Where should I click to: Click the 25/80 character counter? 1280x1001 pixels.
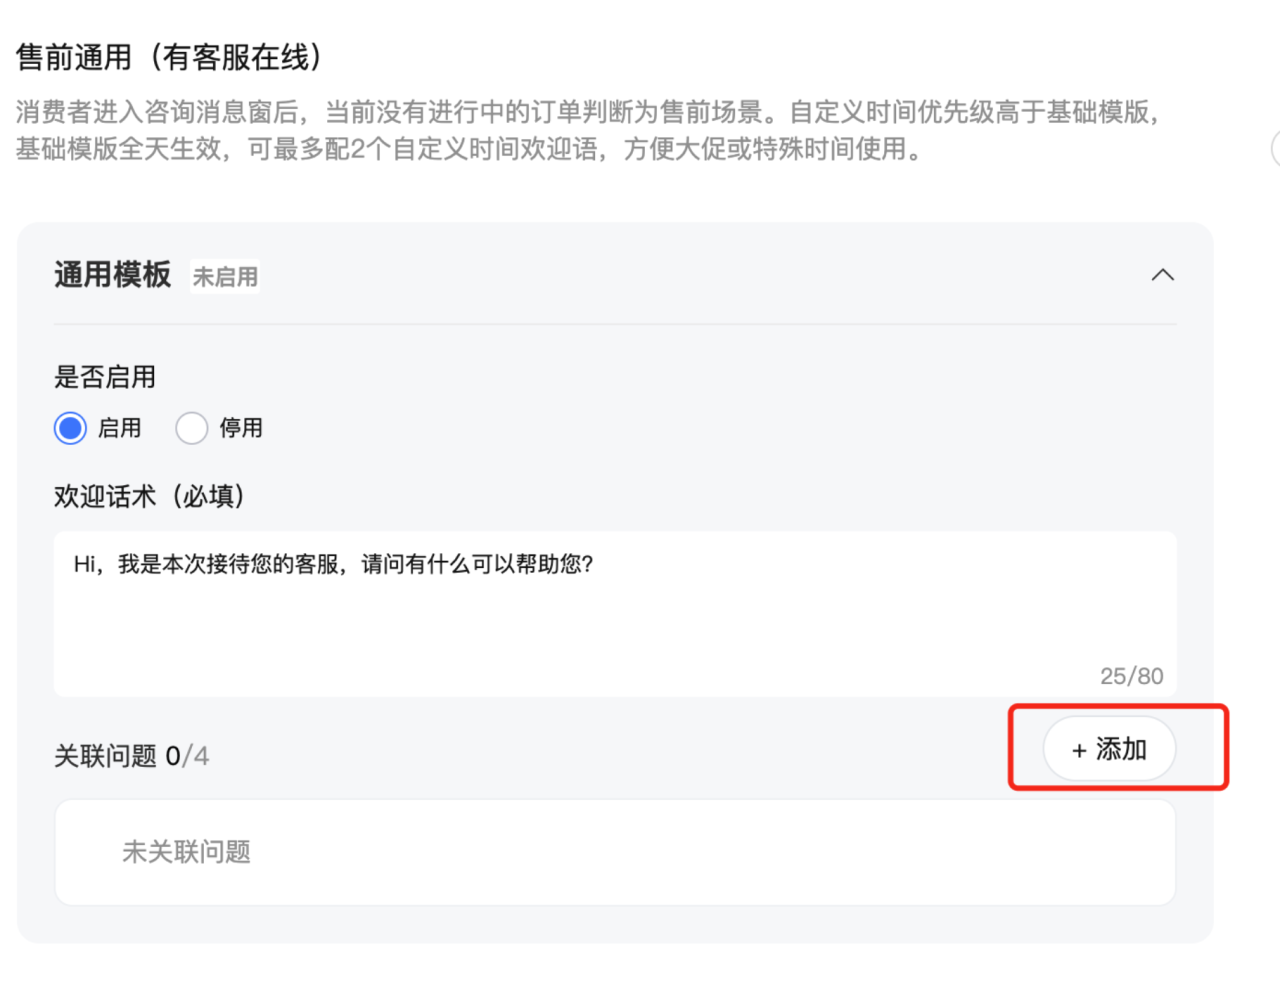pos(1132,676)
